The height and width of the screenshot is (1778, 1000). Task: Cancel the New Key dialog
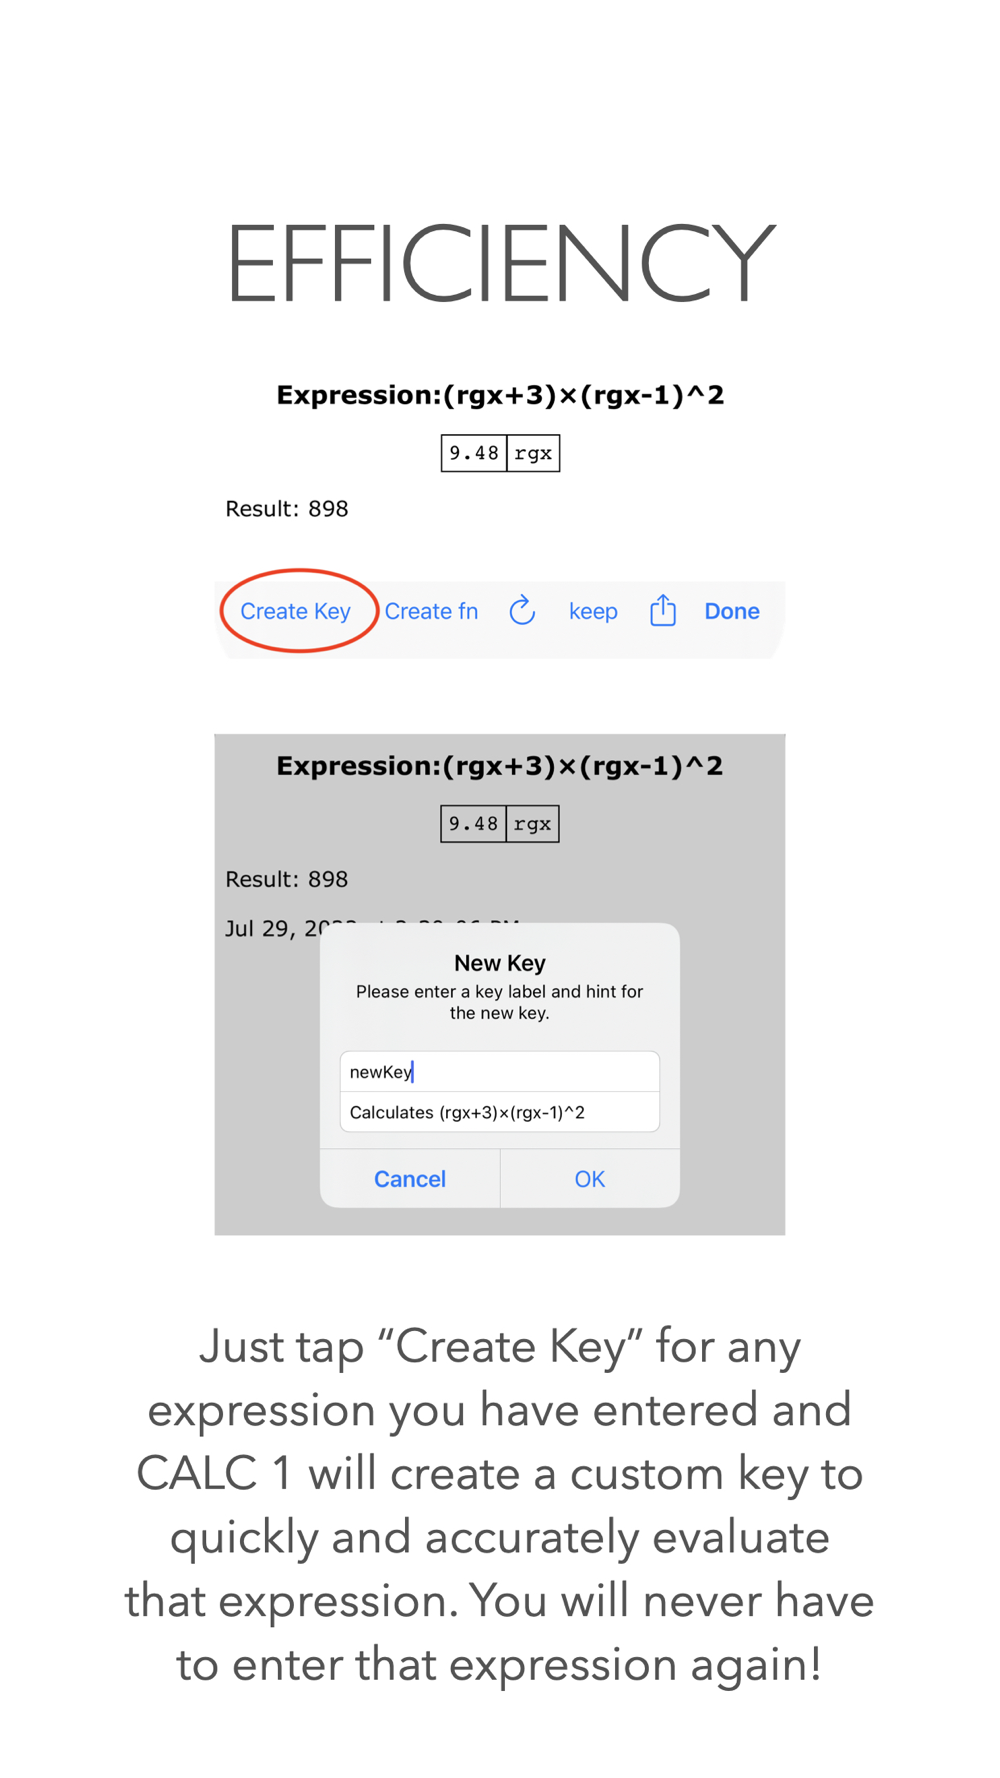pyautogui.click(x=410, y=1179)
